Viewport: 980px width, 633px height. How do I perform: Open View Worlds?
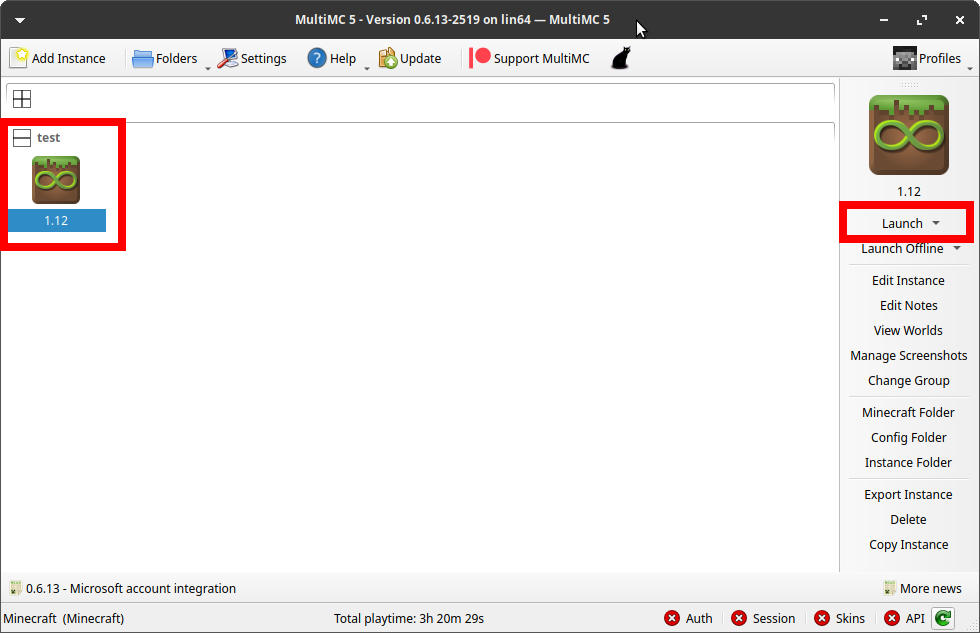(908, 330)
